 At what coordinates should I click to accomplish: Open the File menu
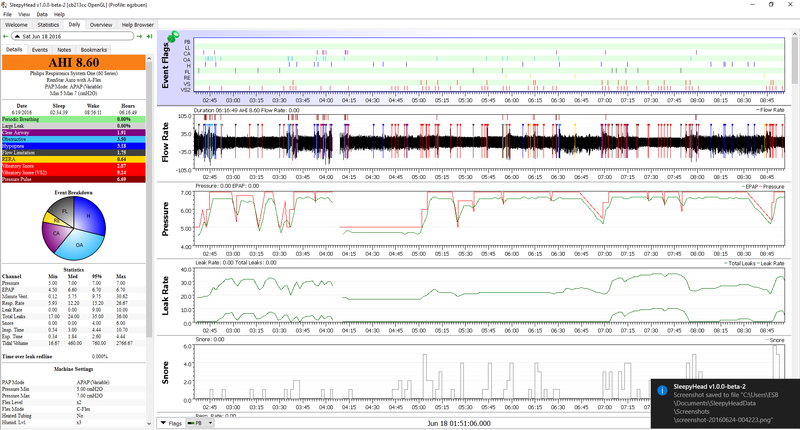click(x=8, y=15)
